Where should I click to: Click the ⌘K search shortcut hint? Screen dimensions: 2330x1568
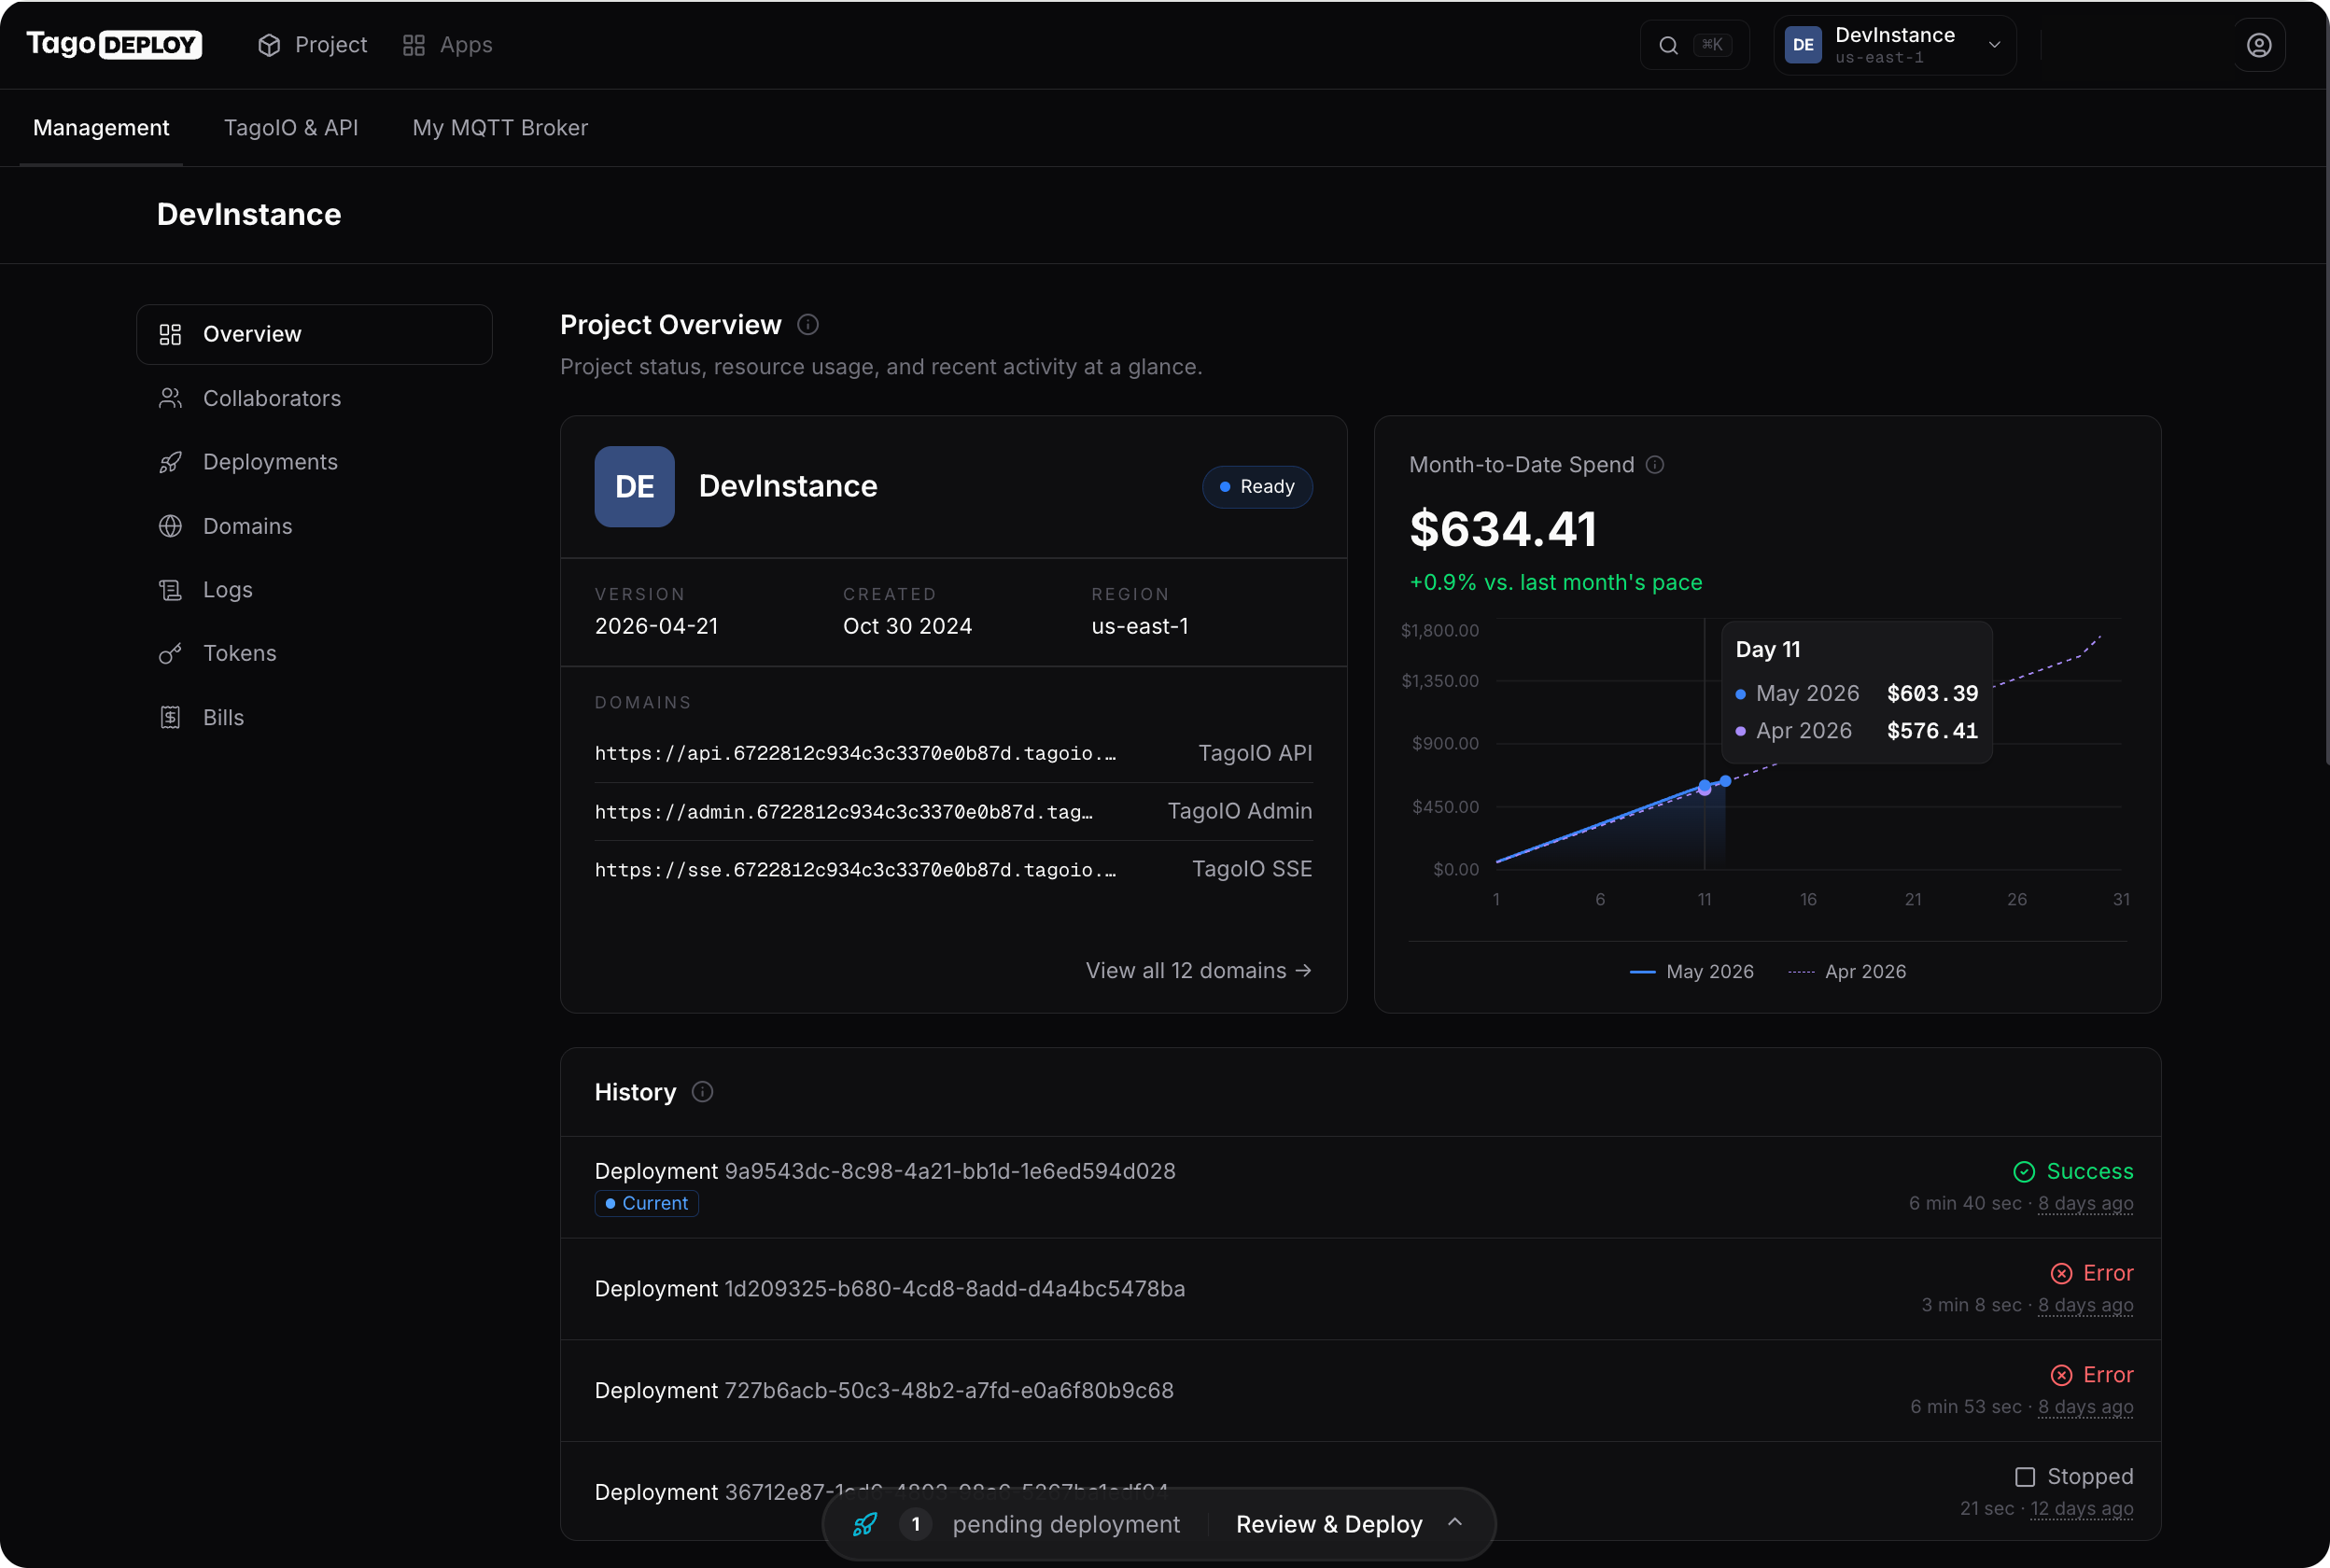pos(1712,45)
